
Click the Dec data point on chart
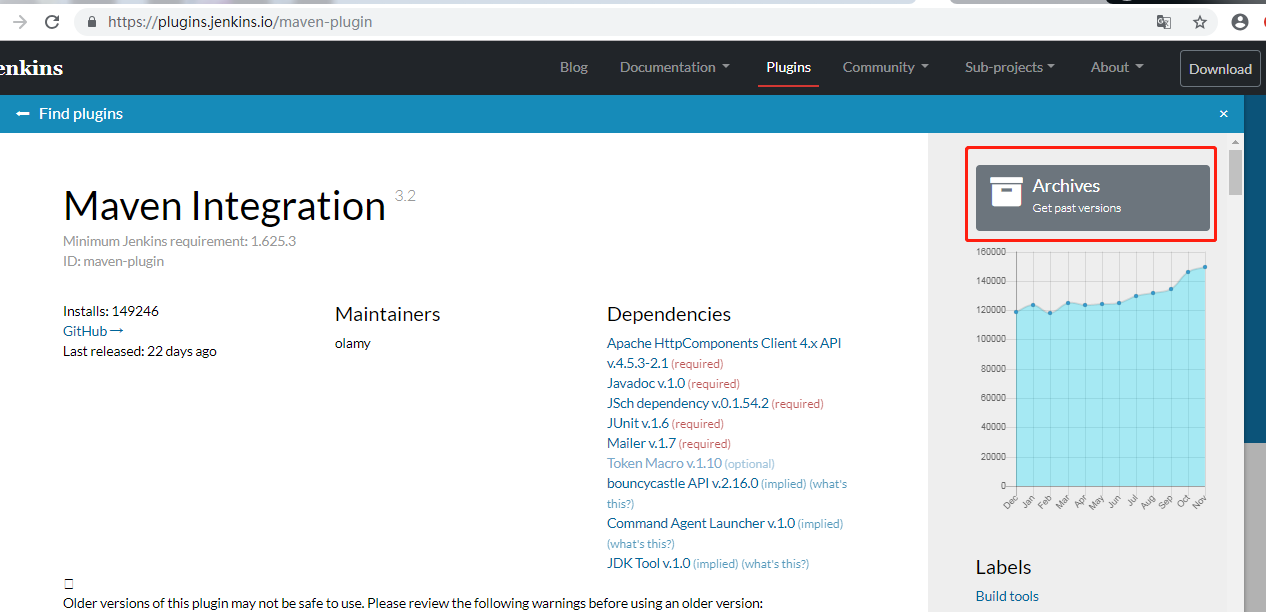[1016, 312]
